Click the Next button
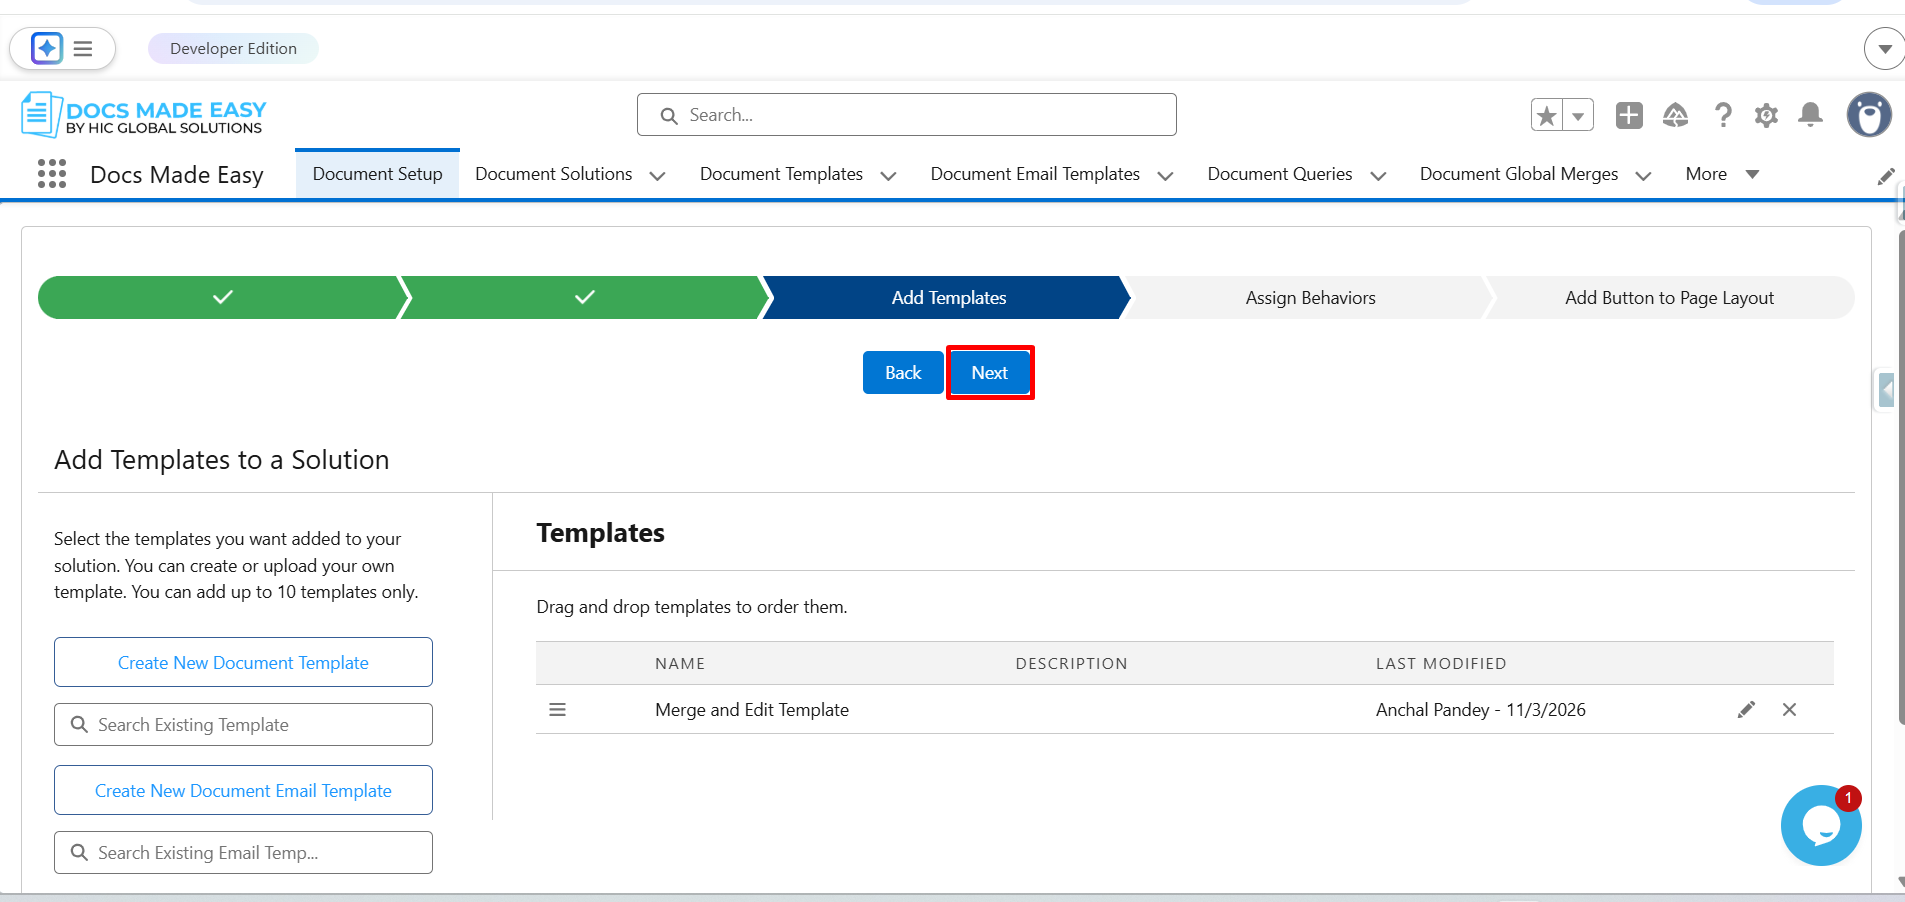The height and width of the screenshot is (902, 1905). point(990,373)
